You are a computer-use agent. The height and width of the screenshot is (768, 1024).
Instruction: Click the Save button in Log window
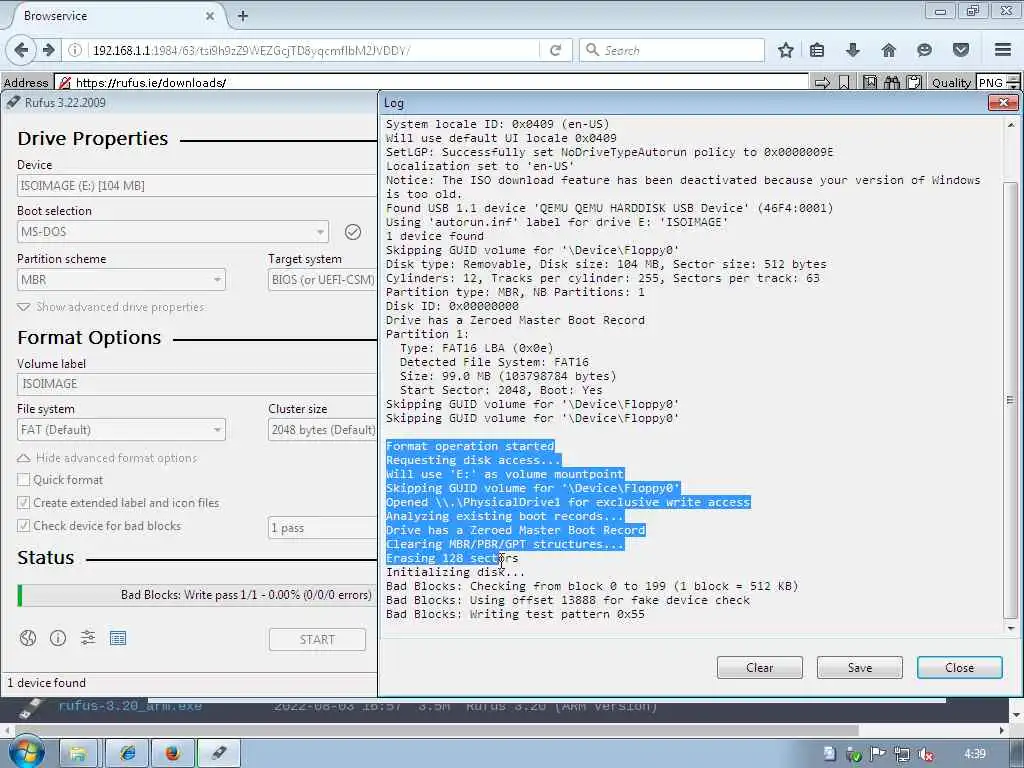(x=859, y=667)
